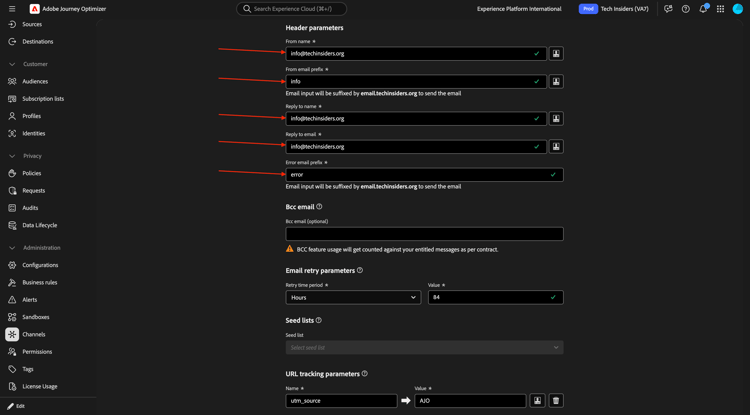Click the From email prefix field
Image resolution: width=750 pixels, height=415 pixels.
pyautogui.click(x=416, y=81)
